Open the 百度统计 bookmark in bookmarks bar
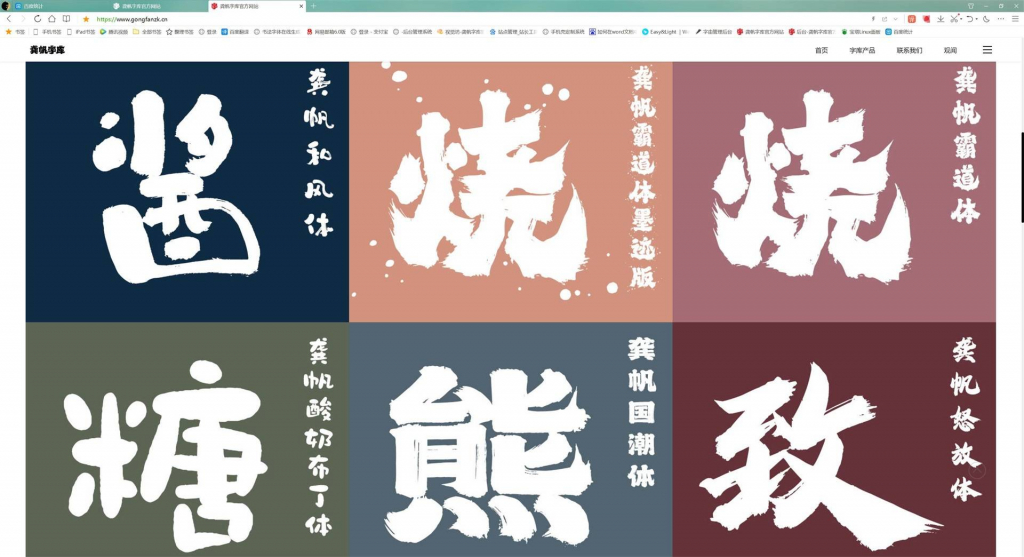Viewport: 1024px width, 557px height. point(900,31)
